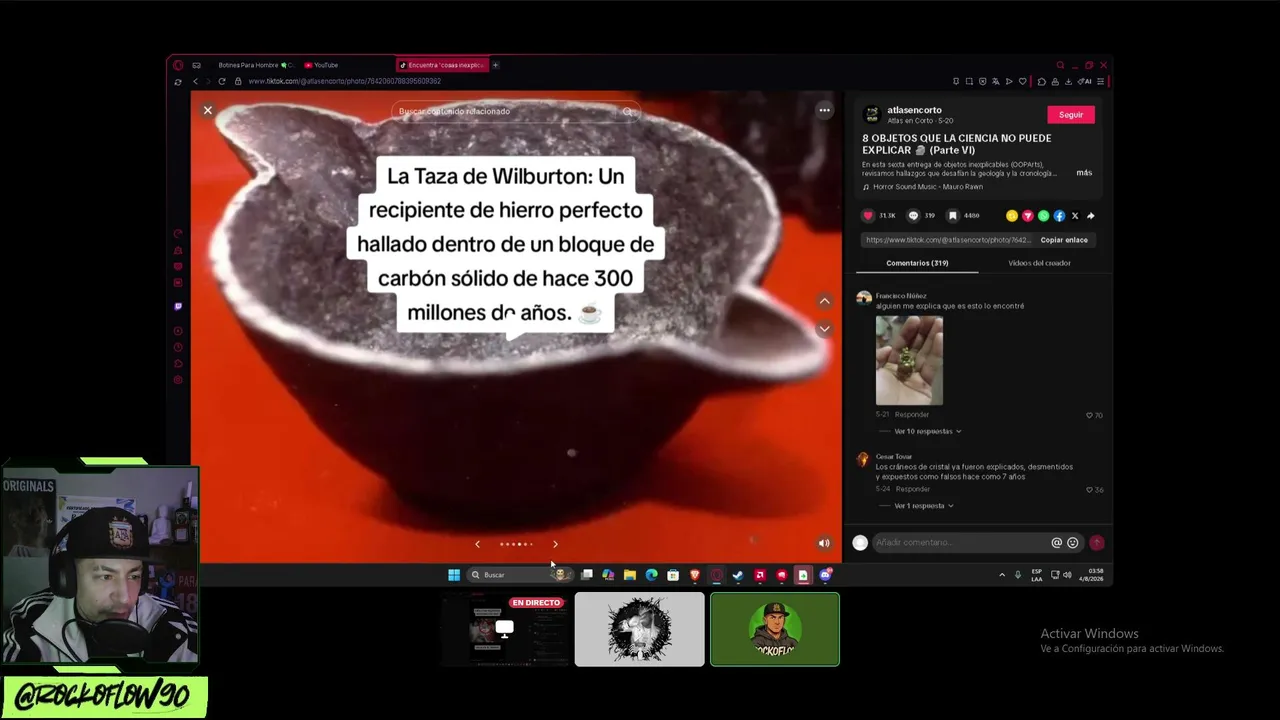The width and height of the screenshot is (1280, 720).
Task: Share post to WhatsApp
Action: tap(1044, 216)
